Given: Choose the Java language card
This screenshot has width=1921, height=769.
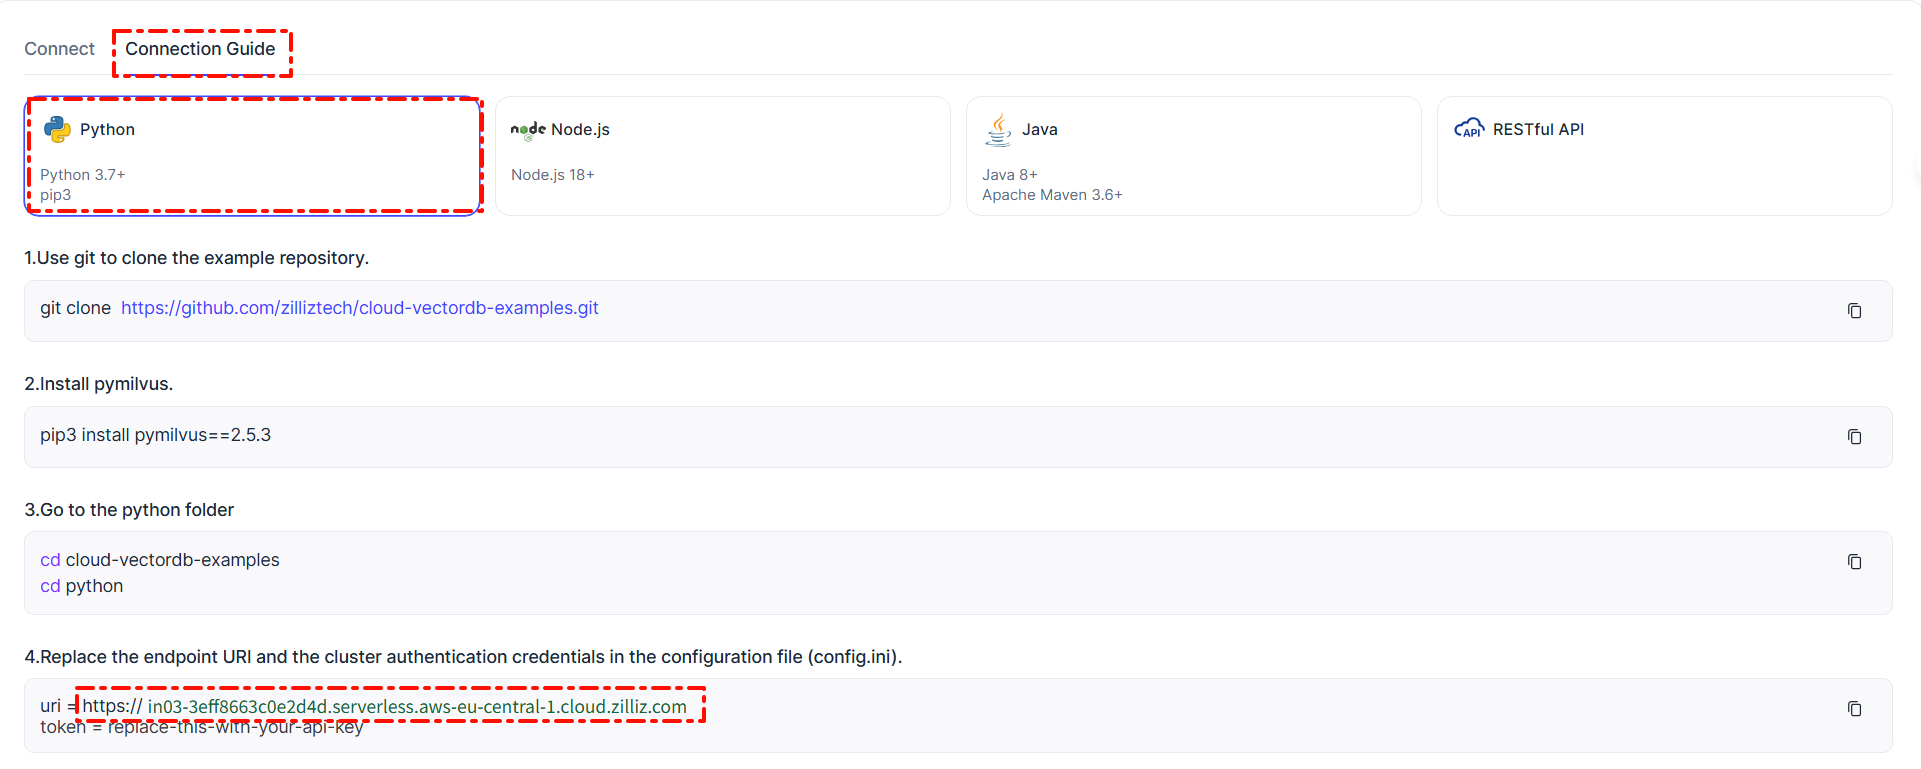Looking at the screenshot, I should click(1194, 156).
